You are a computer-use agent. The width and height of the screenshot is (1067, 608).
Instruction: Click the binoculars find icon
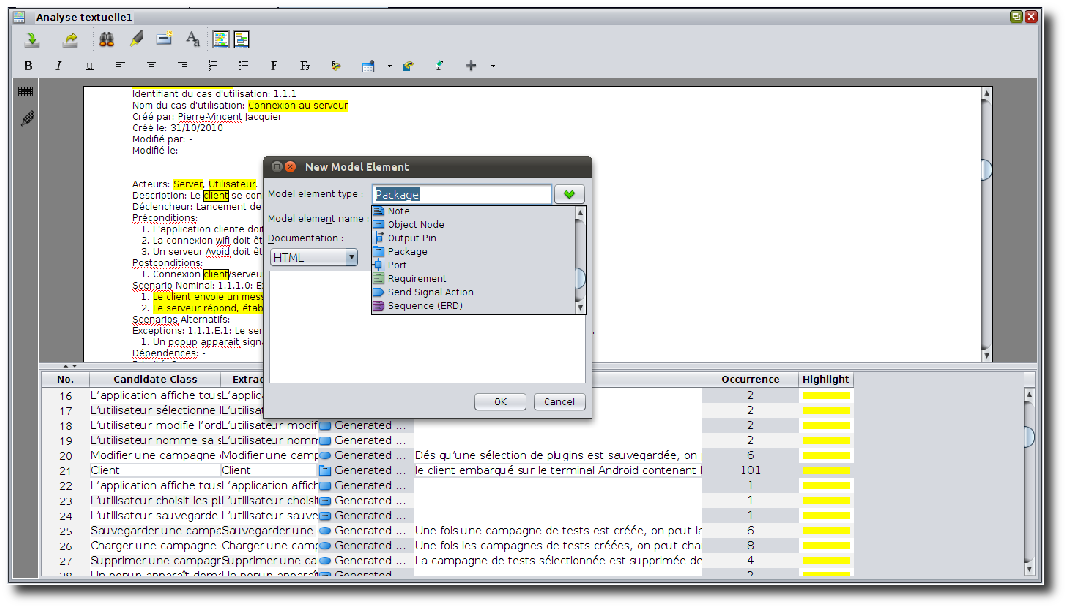pyautogui.click(x=105, y=40)
